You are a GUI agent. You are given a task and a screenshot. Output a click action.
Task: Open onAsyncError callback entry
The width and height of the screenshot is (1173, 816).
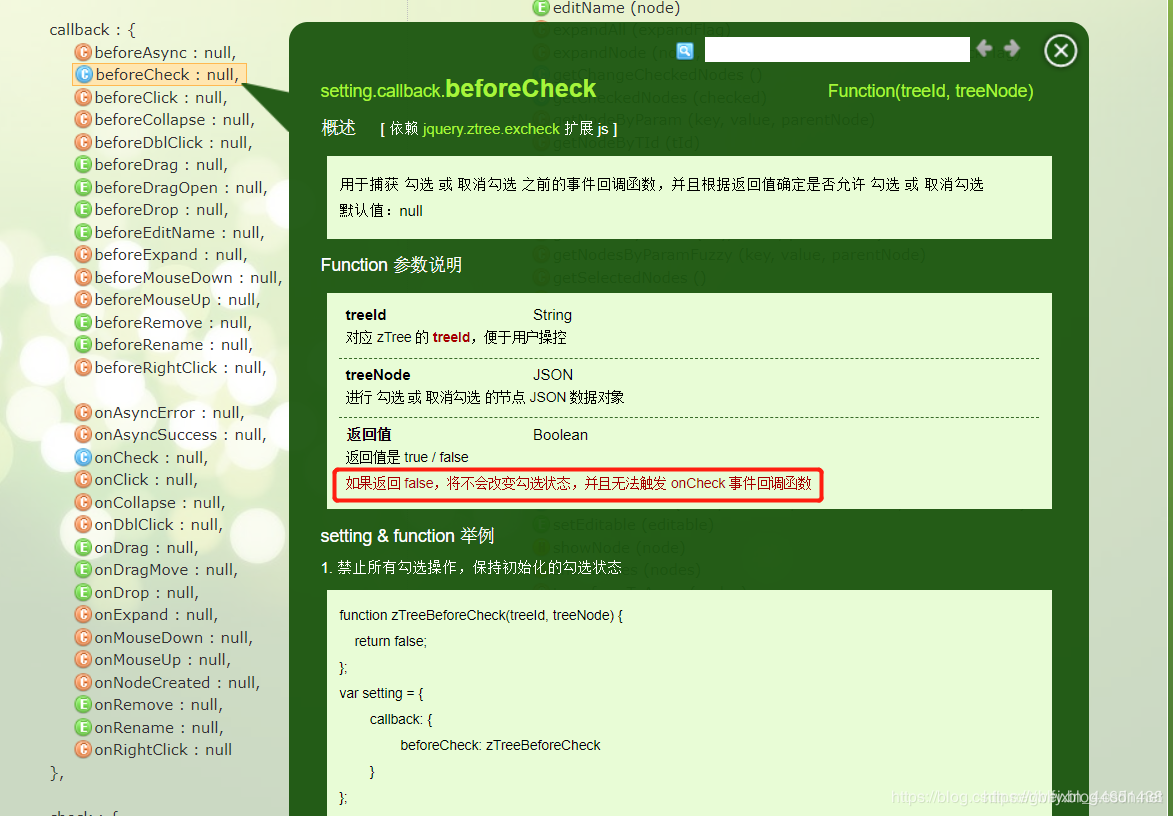click(160, 412)
